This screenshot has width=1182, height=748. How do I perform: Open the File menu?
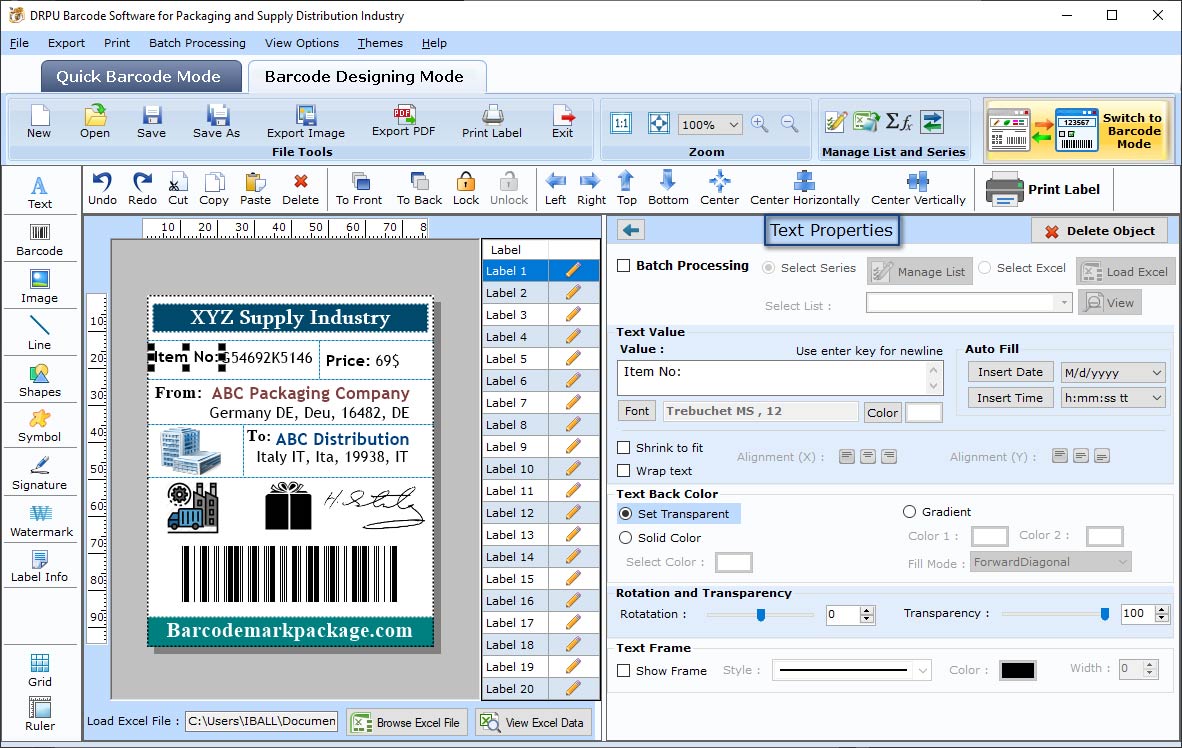[19, 43]
